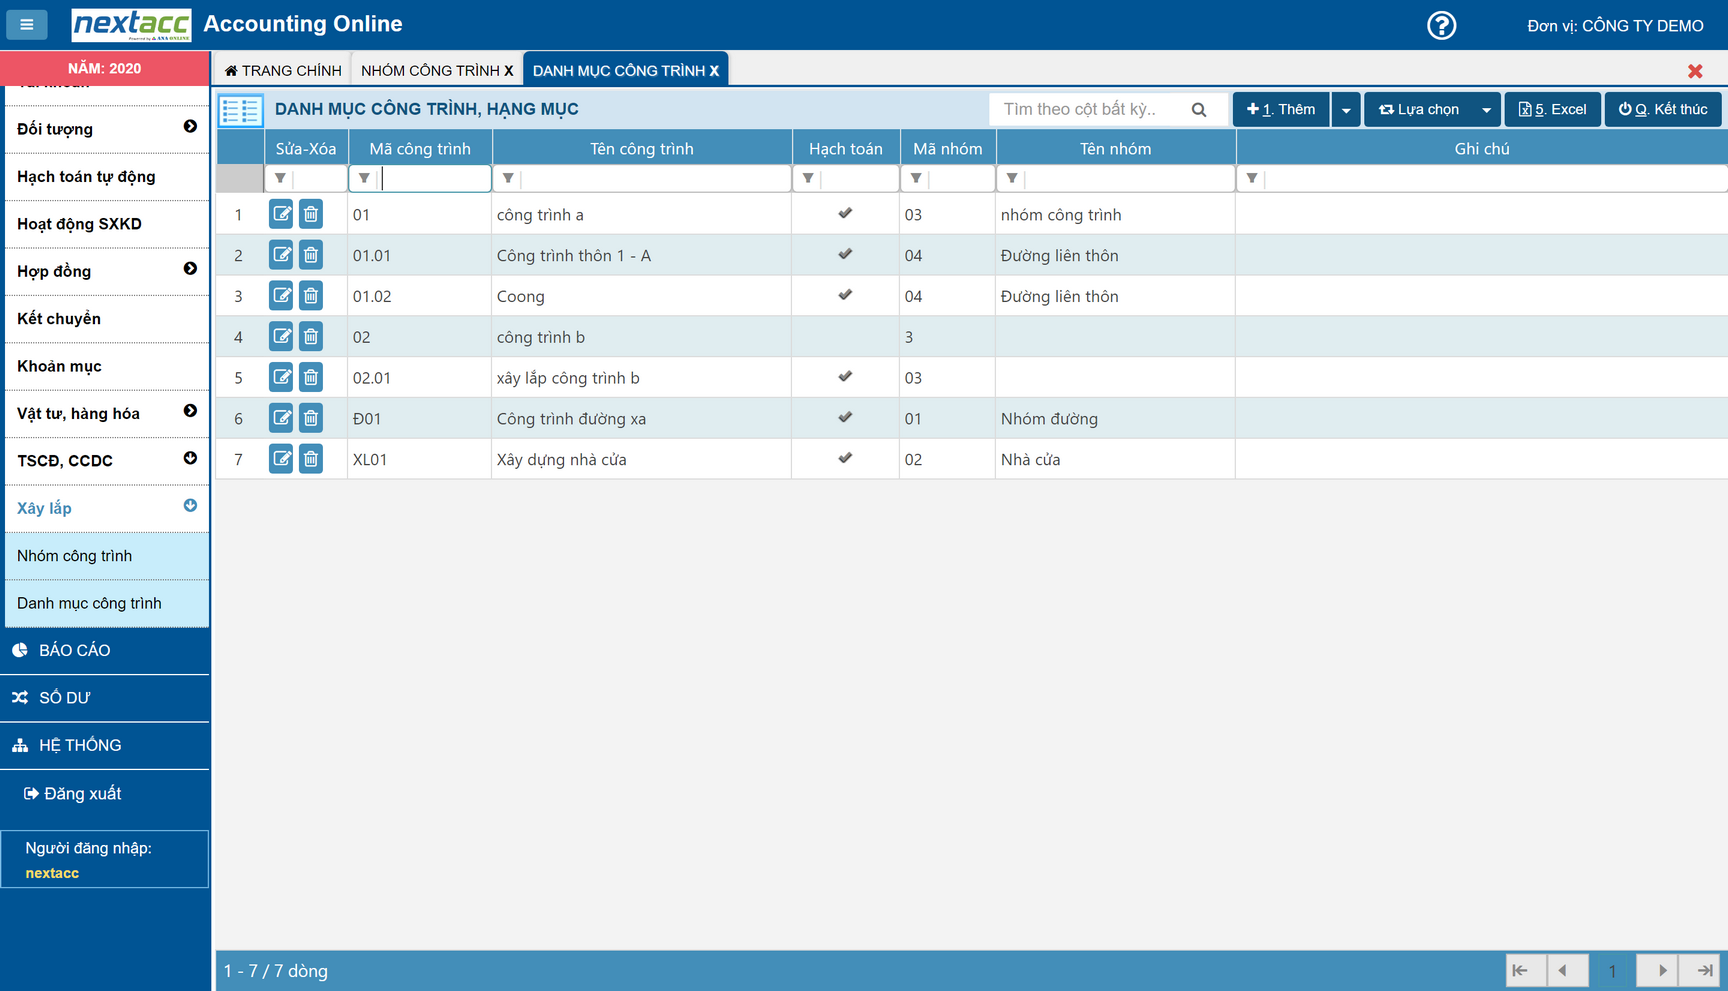Open Nhóm công trình in sidebar
The width and height of the screenshot is (1728, 991).
[x=75, y=556]
